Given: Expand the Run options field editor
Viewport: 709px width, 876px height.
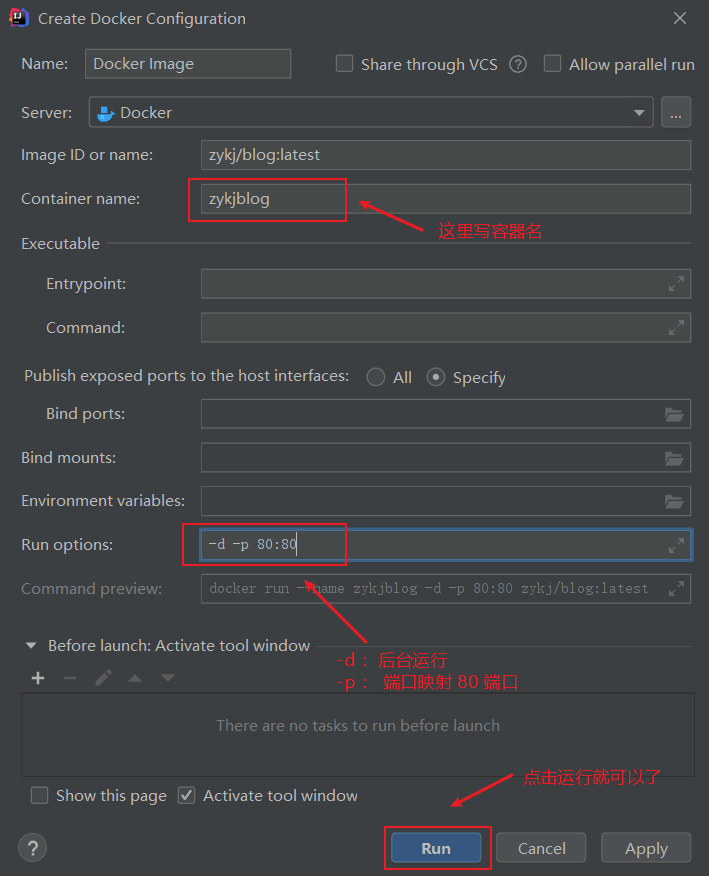Looking at the screenshot, I should click(x=676, y=545).
